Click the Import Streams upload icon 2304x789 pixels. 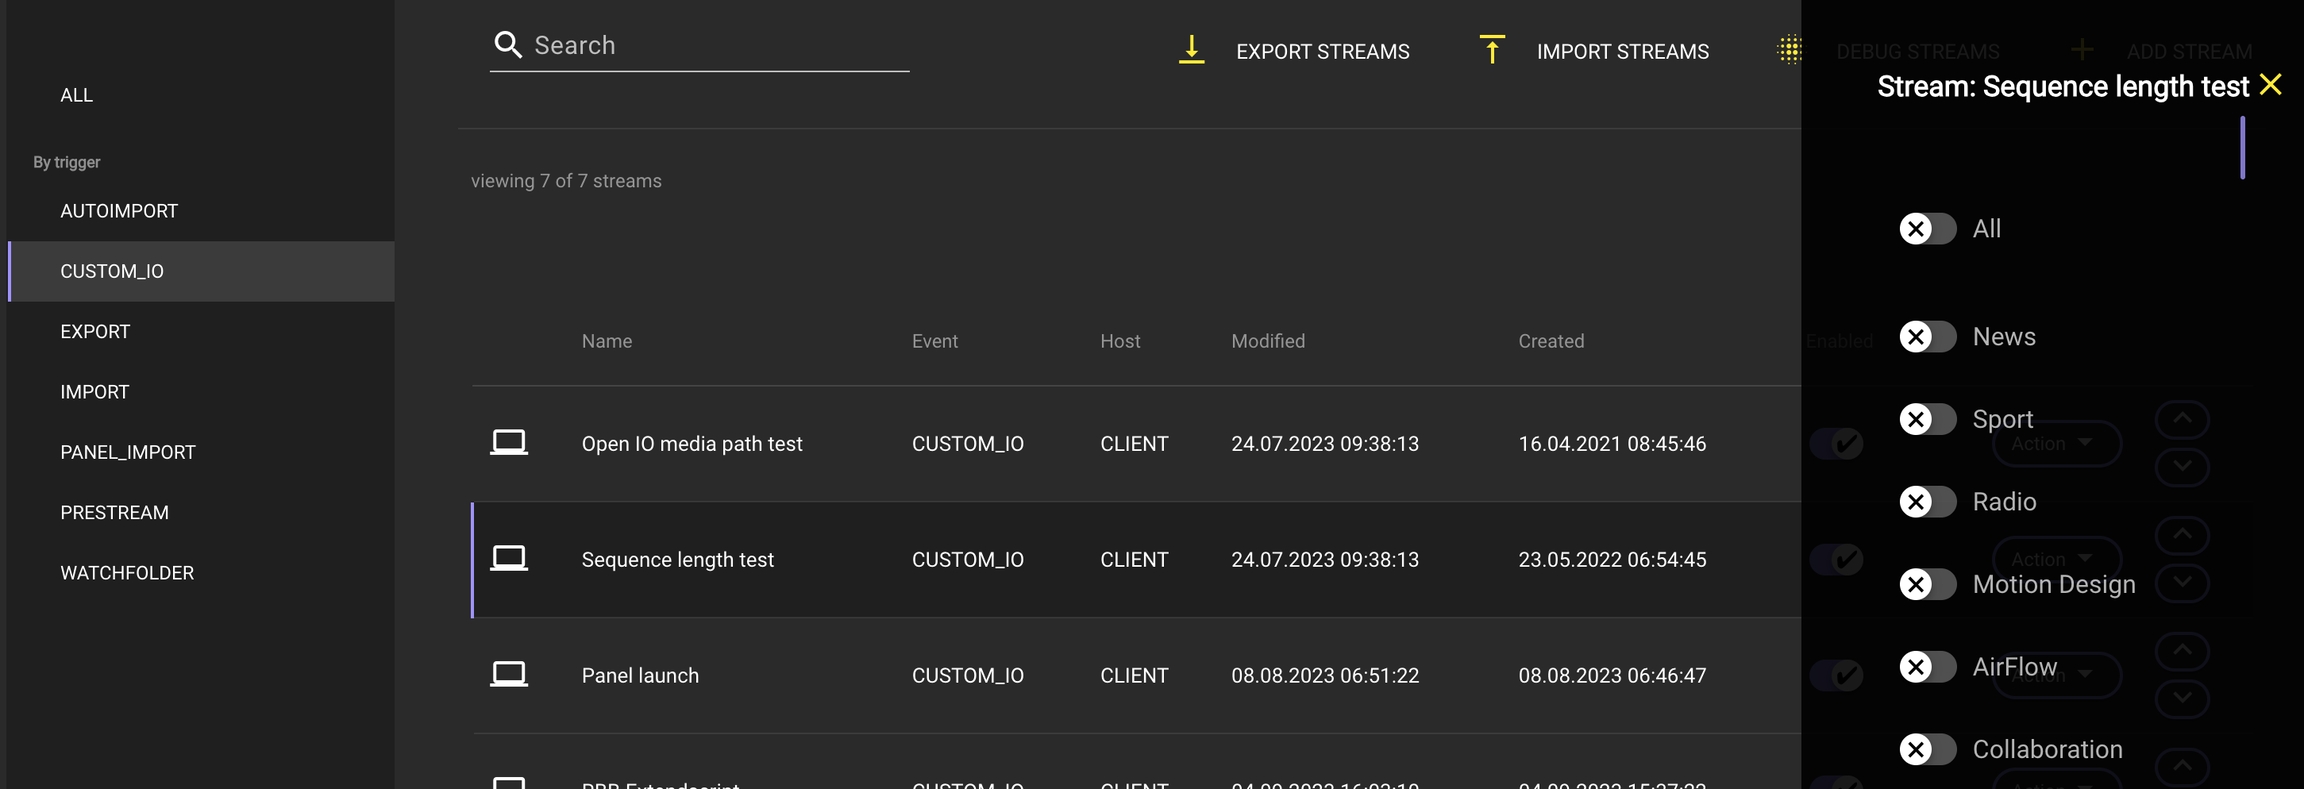pos(1491,50)
